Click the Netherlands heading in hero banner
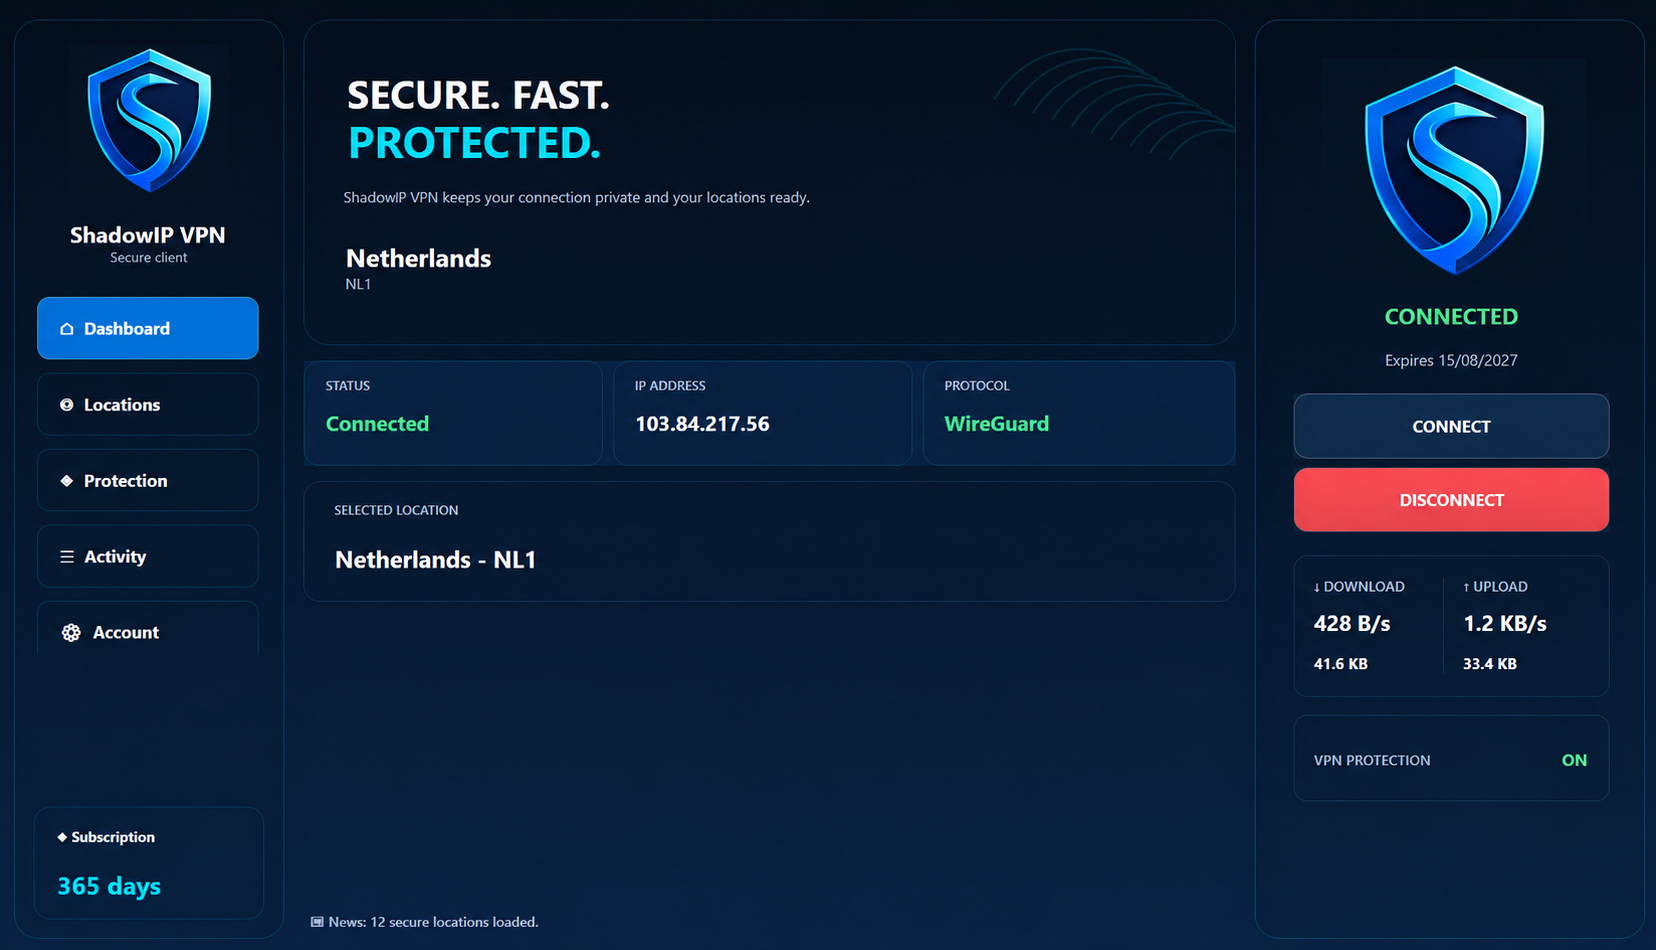Screen dimensions: 1656x950 pos(418,258)
